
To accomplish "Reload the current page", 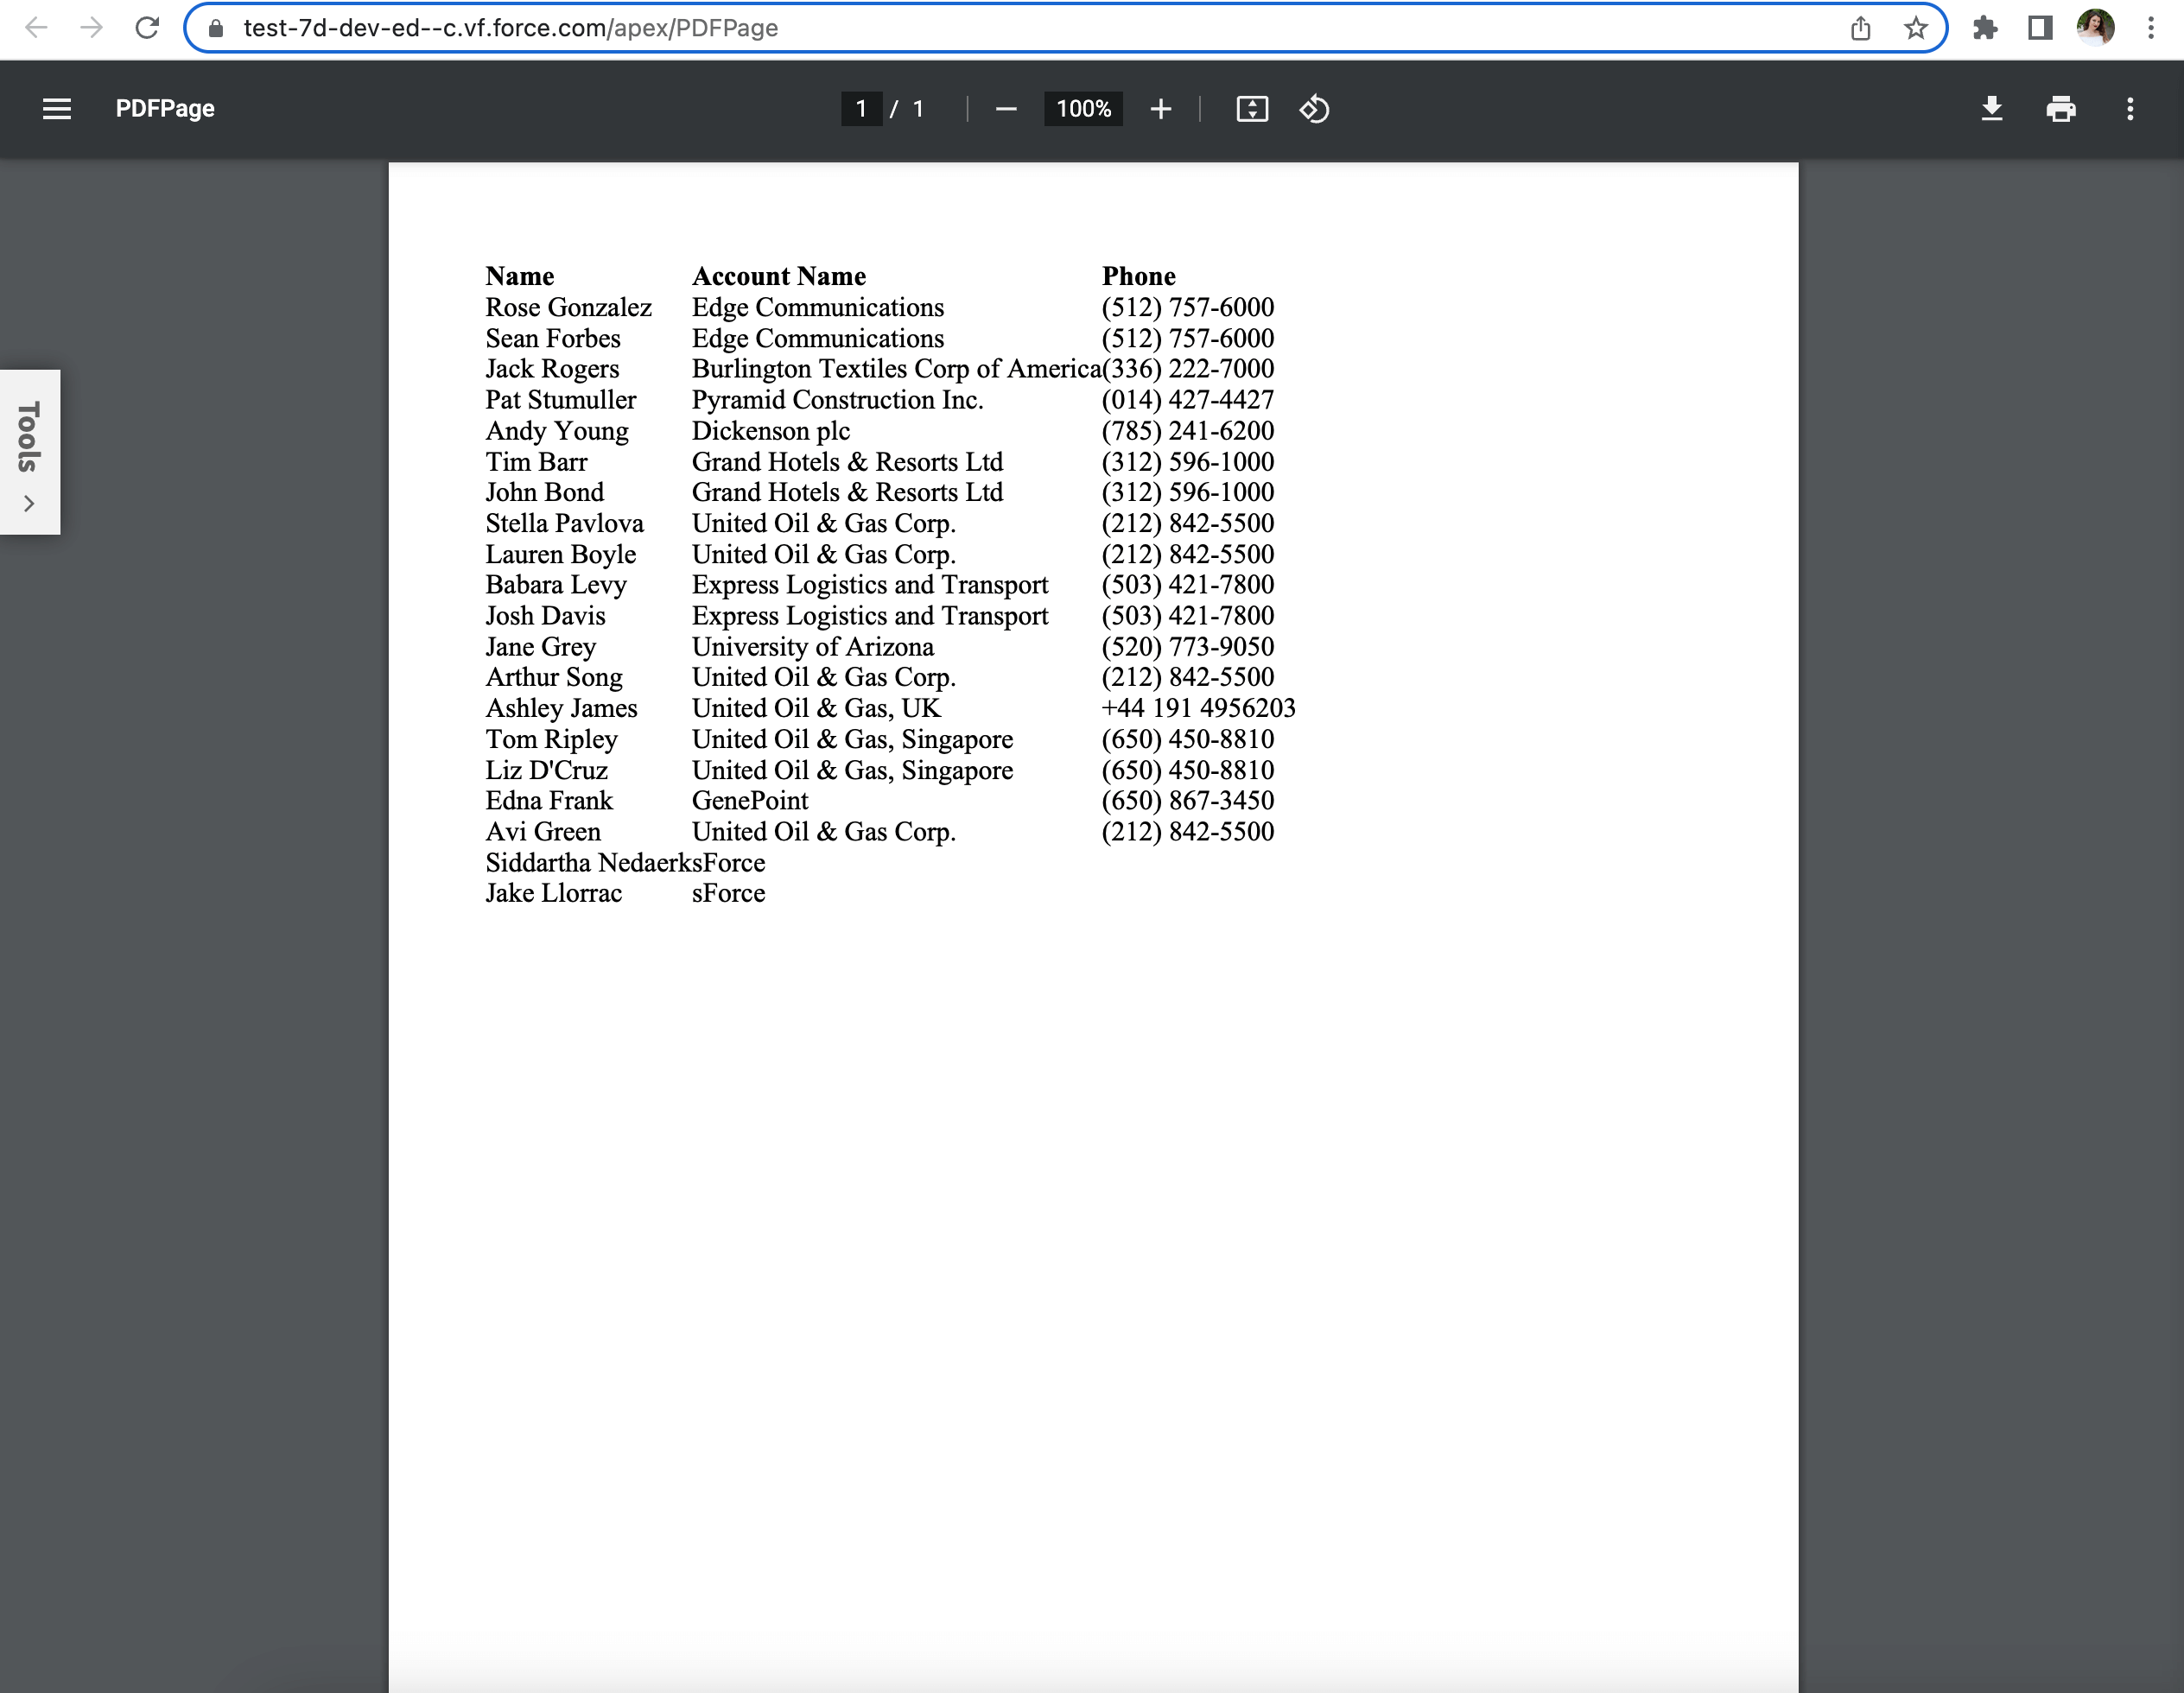I will coord(148,28).
